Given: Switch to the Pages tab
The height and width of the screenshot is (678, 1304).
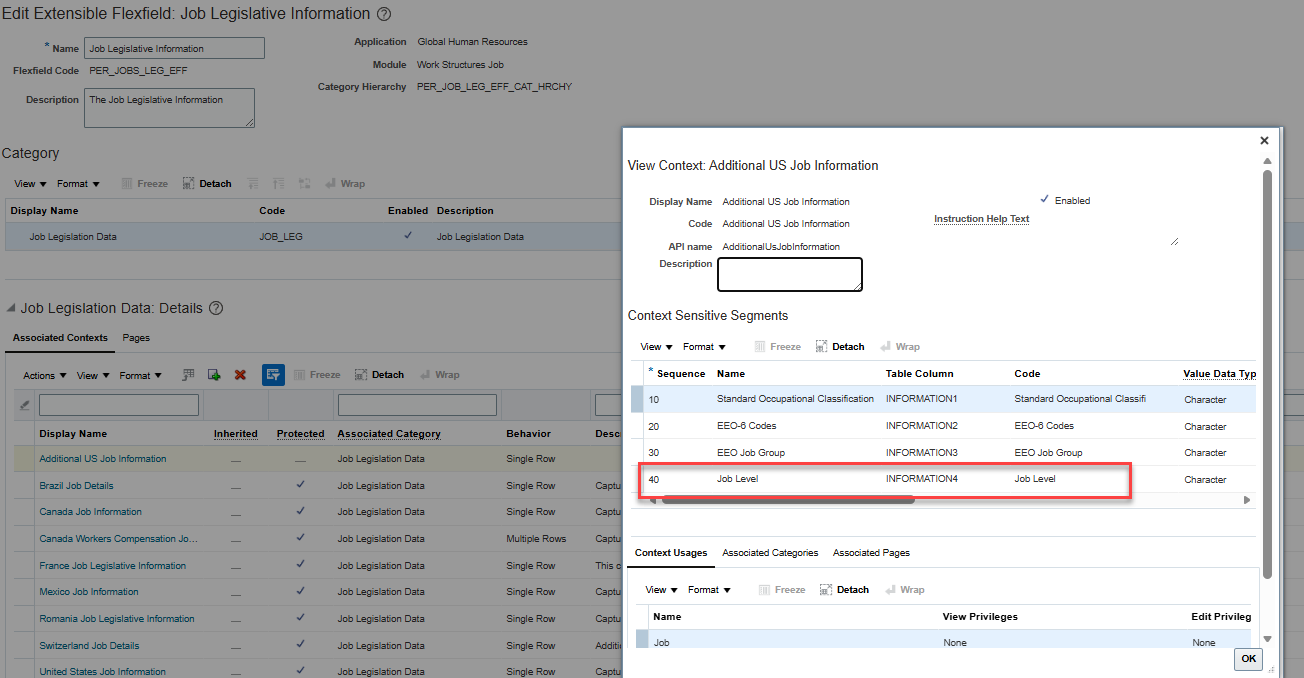Looking at the screenshot, I should [x=136, y=338].
